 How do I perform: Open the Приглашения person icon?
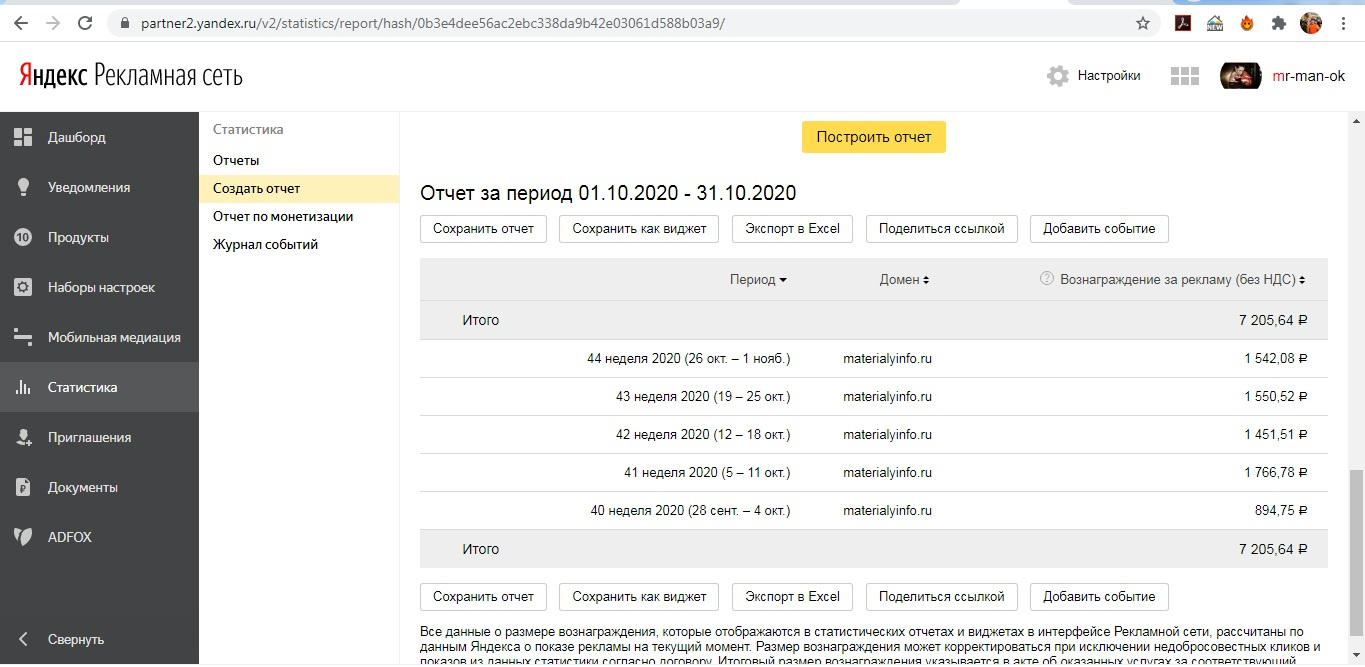pyautogui.click(x=23, y=438)
